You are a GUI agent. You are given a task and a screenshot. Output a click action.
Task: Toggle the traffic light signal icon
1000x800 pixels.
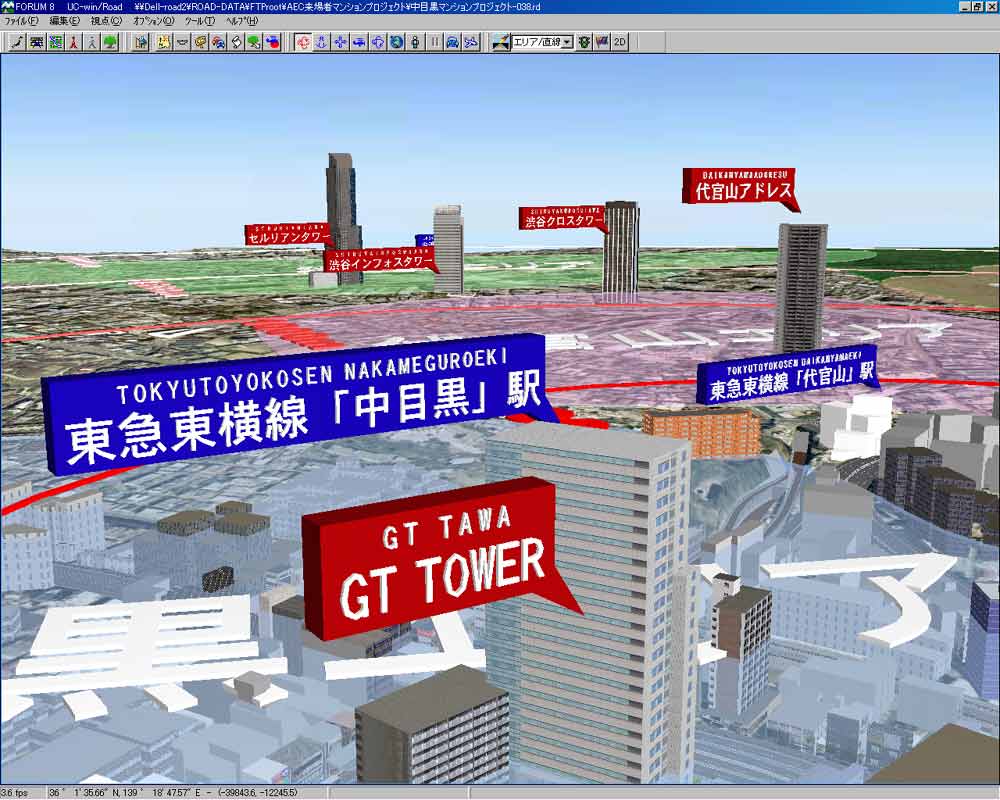click(x=584, y=43)
